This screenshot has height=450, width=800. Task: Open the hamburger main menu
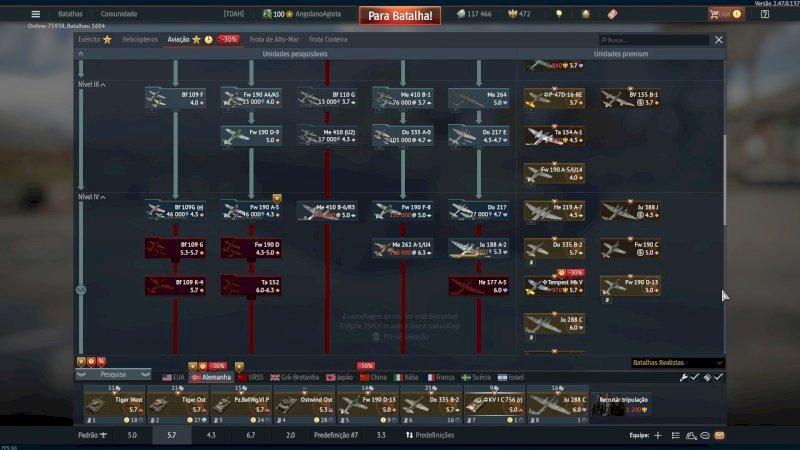click(36, 14)
